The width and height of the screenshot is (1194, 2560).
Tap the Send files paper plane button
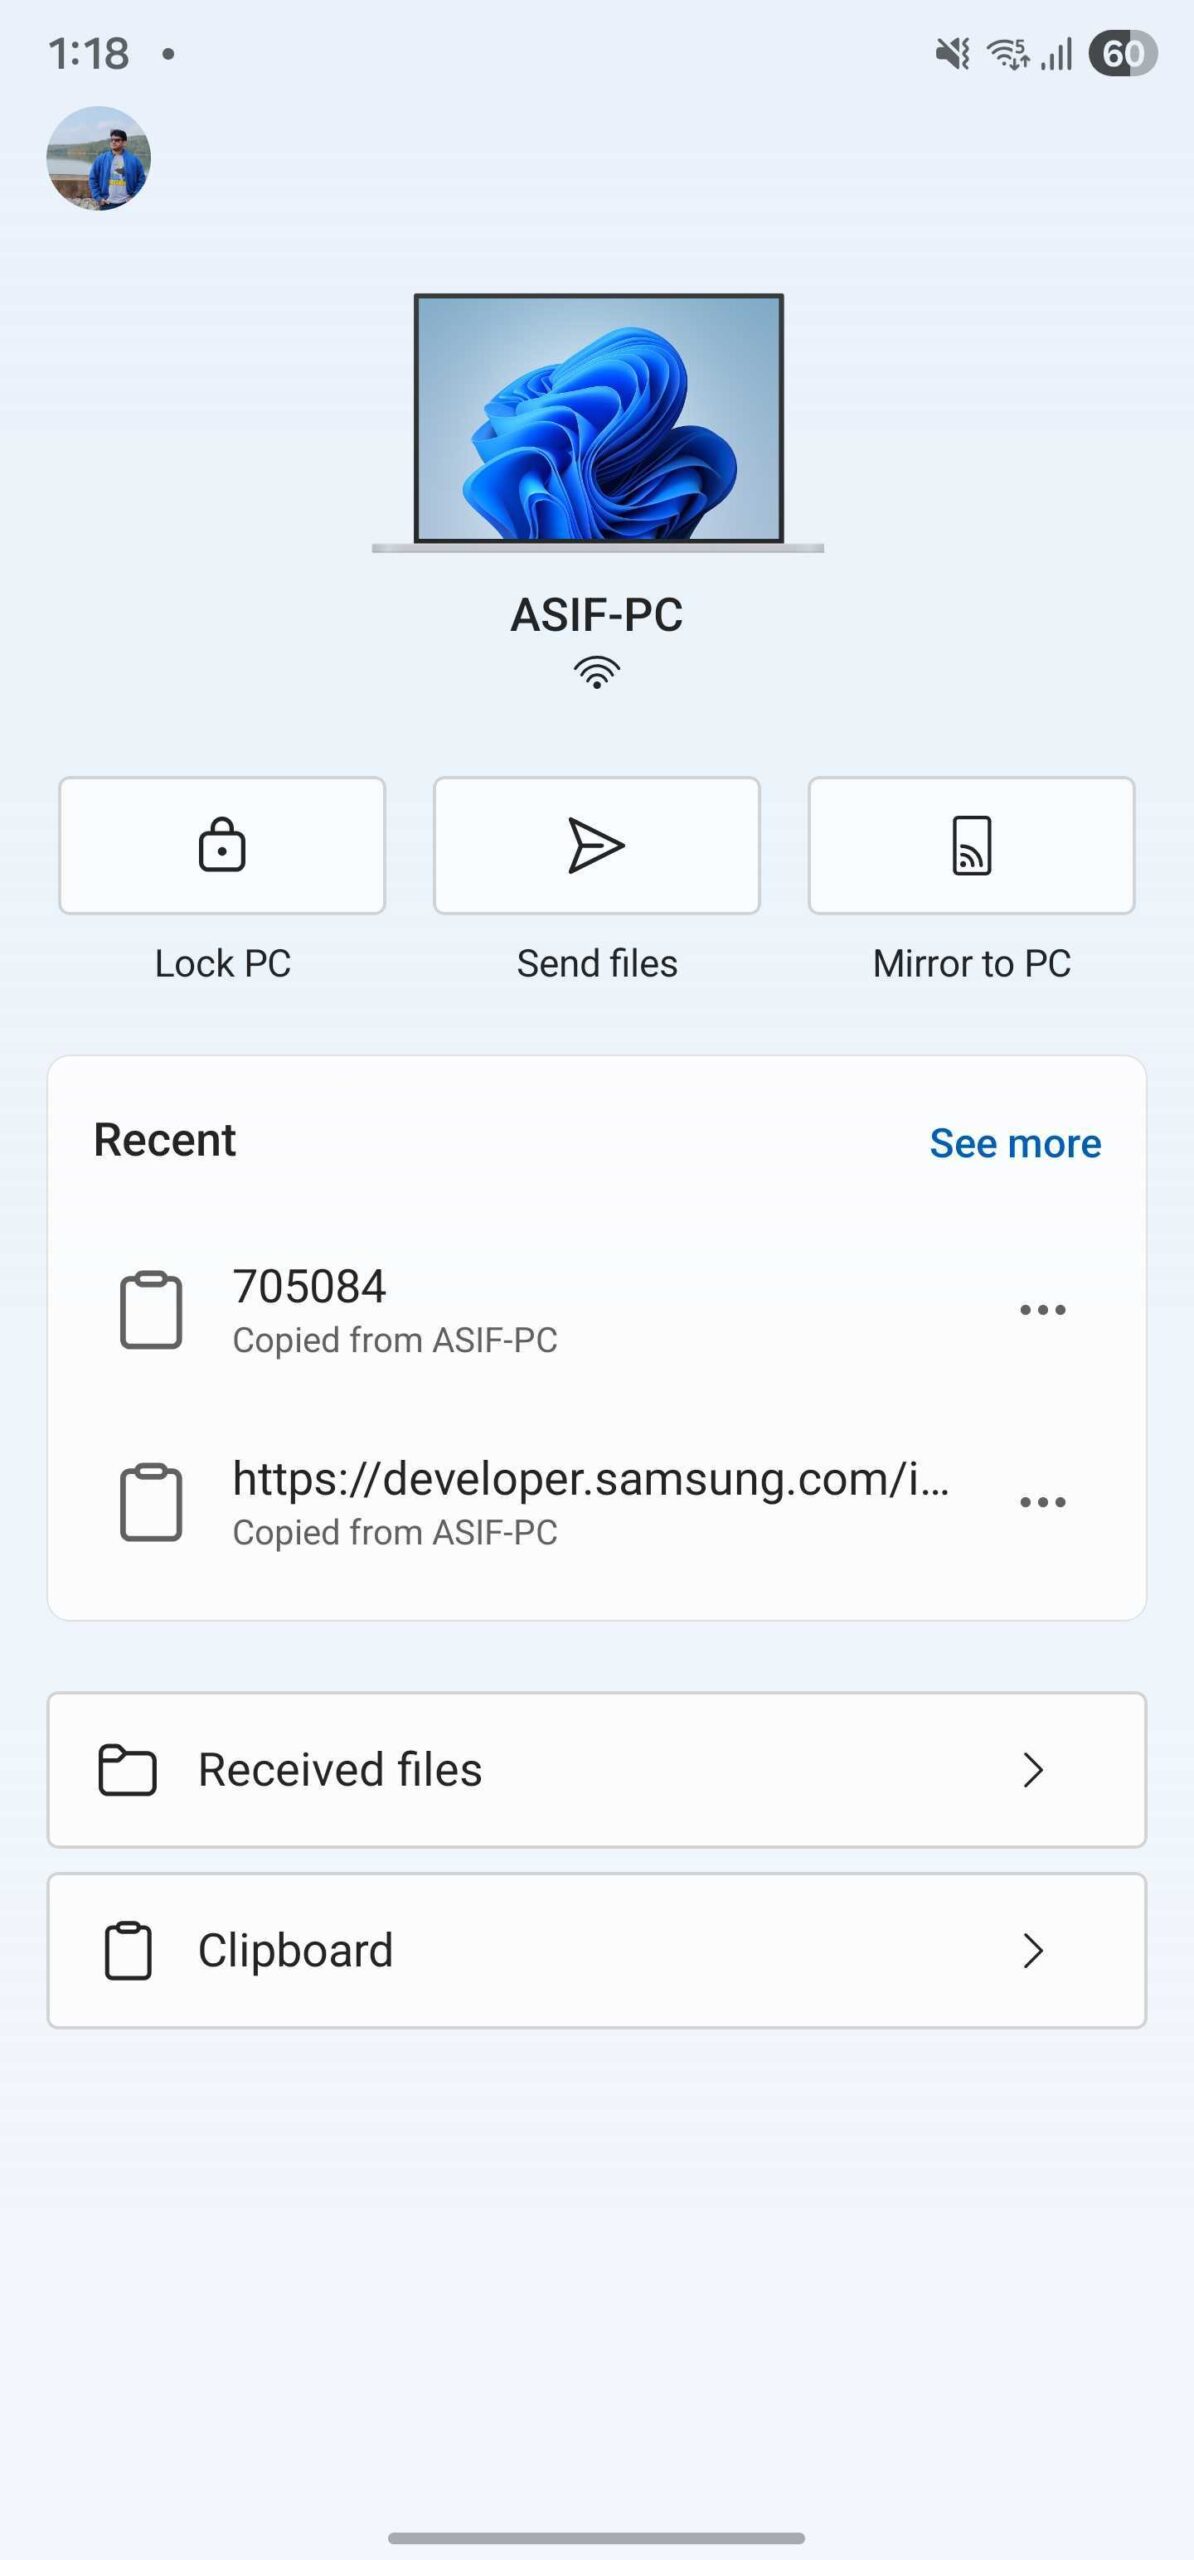coord(597,845)
